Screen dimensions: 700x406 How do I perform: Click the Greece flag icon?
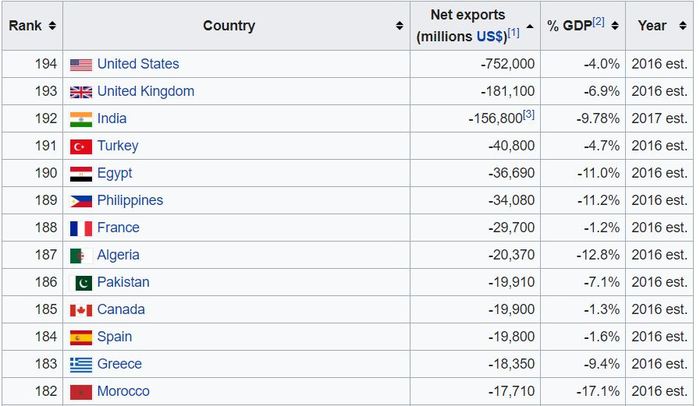tap(81, 365)
